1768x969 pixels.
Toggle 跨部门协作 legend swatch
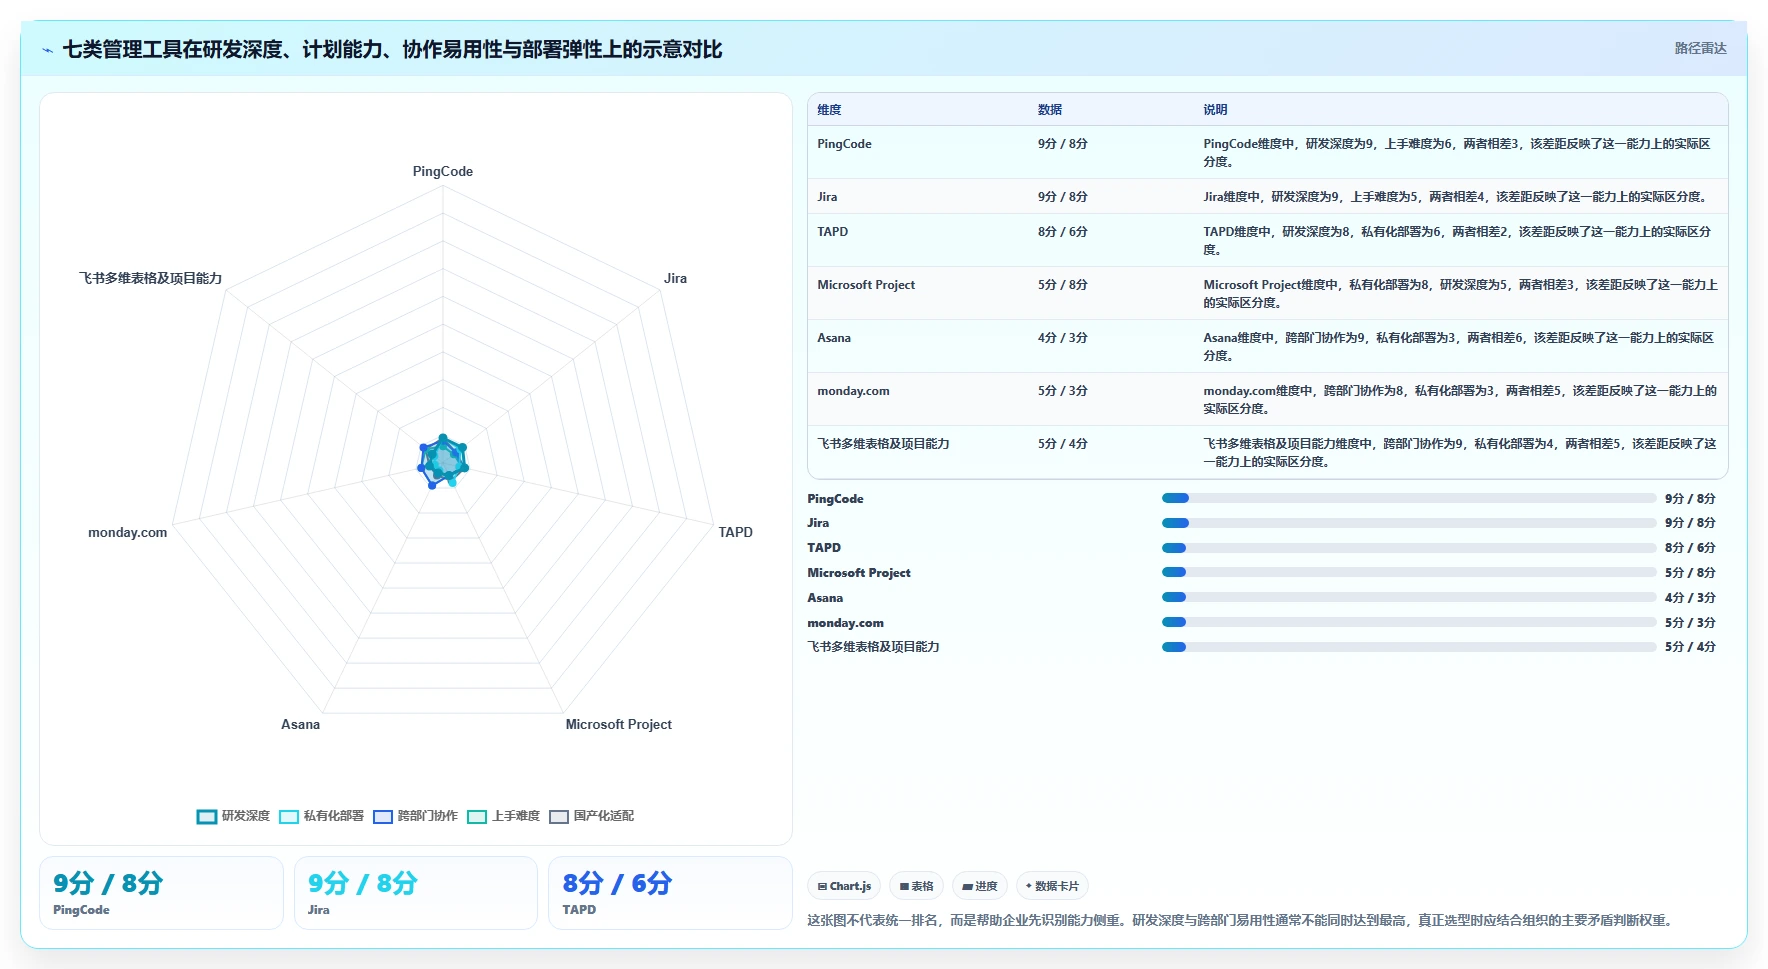(x=383, y=816)
